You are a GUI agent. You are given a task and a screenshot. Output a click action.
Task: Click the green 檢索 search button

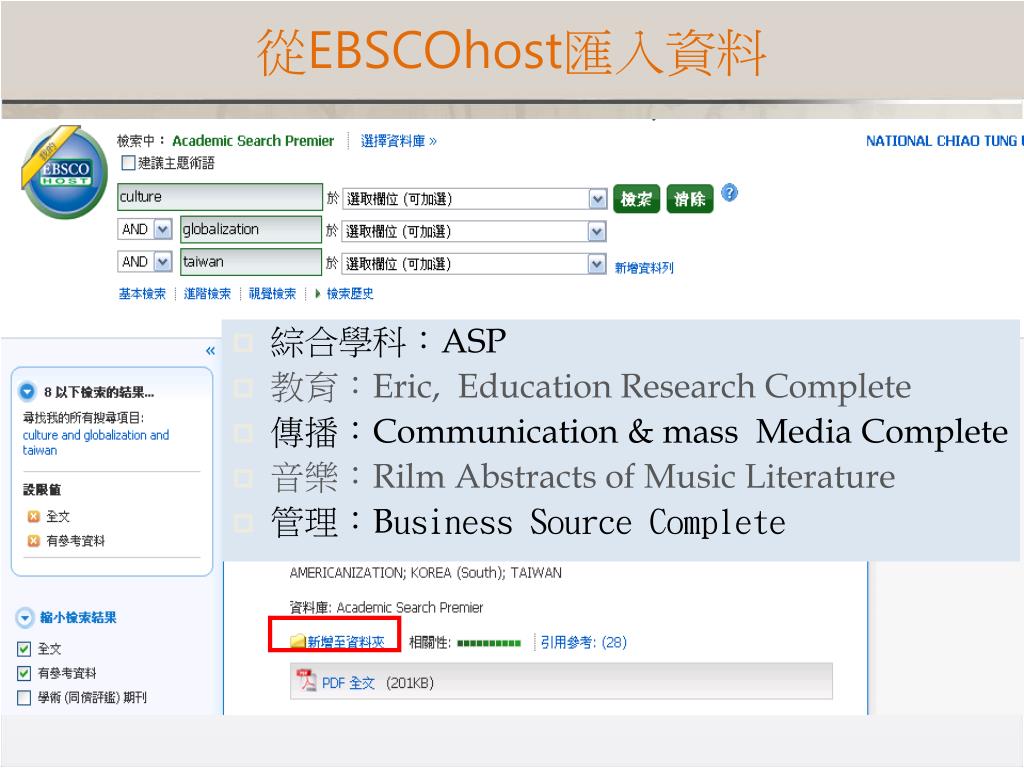click(x=636, y=199)
